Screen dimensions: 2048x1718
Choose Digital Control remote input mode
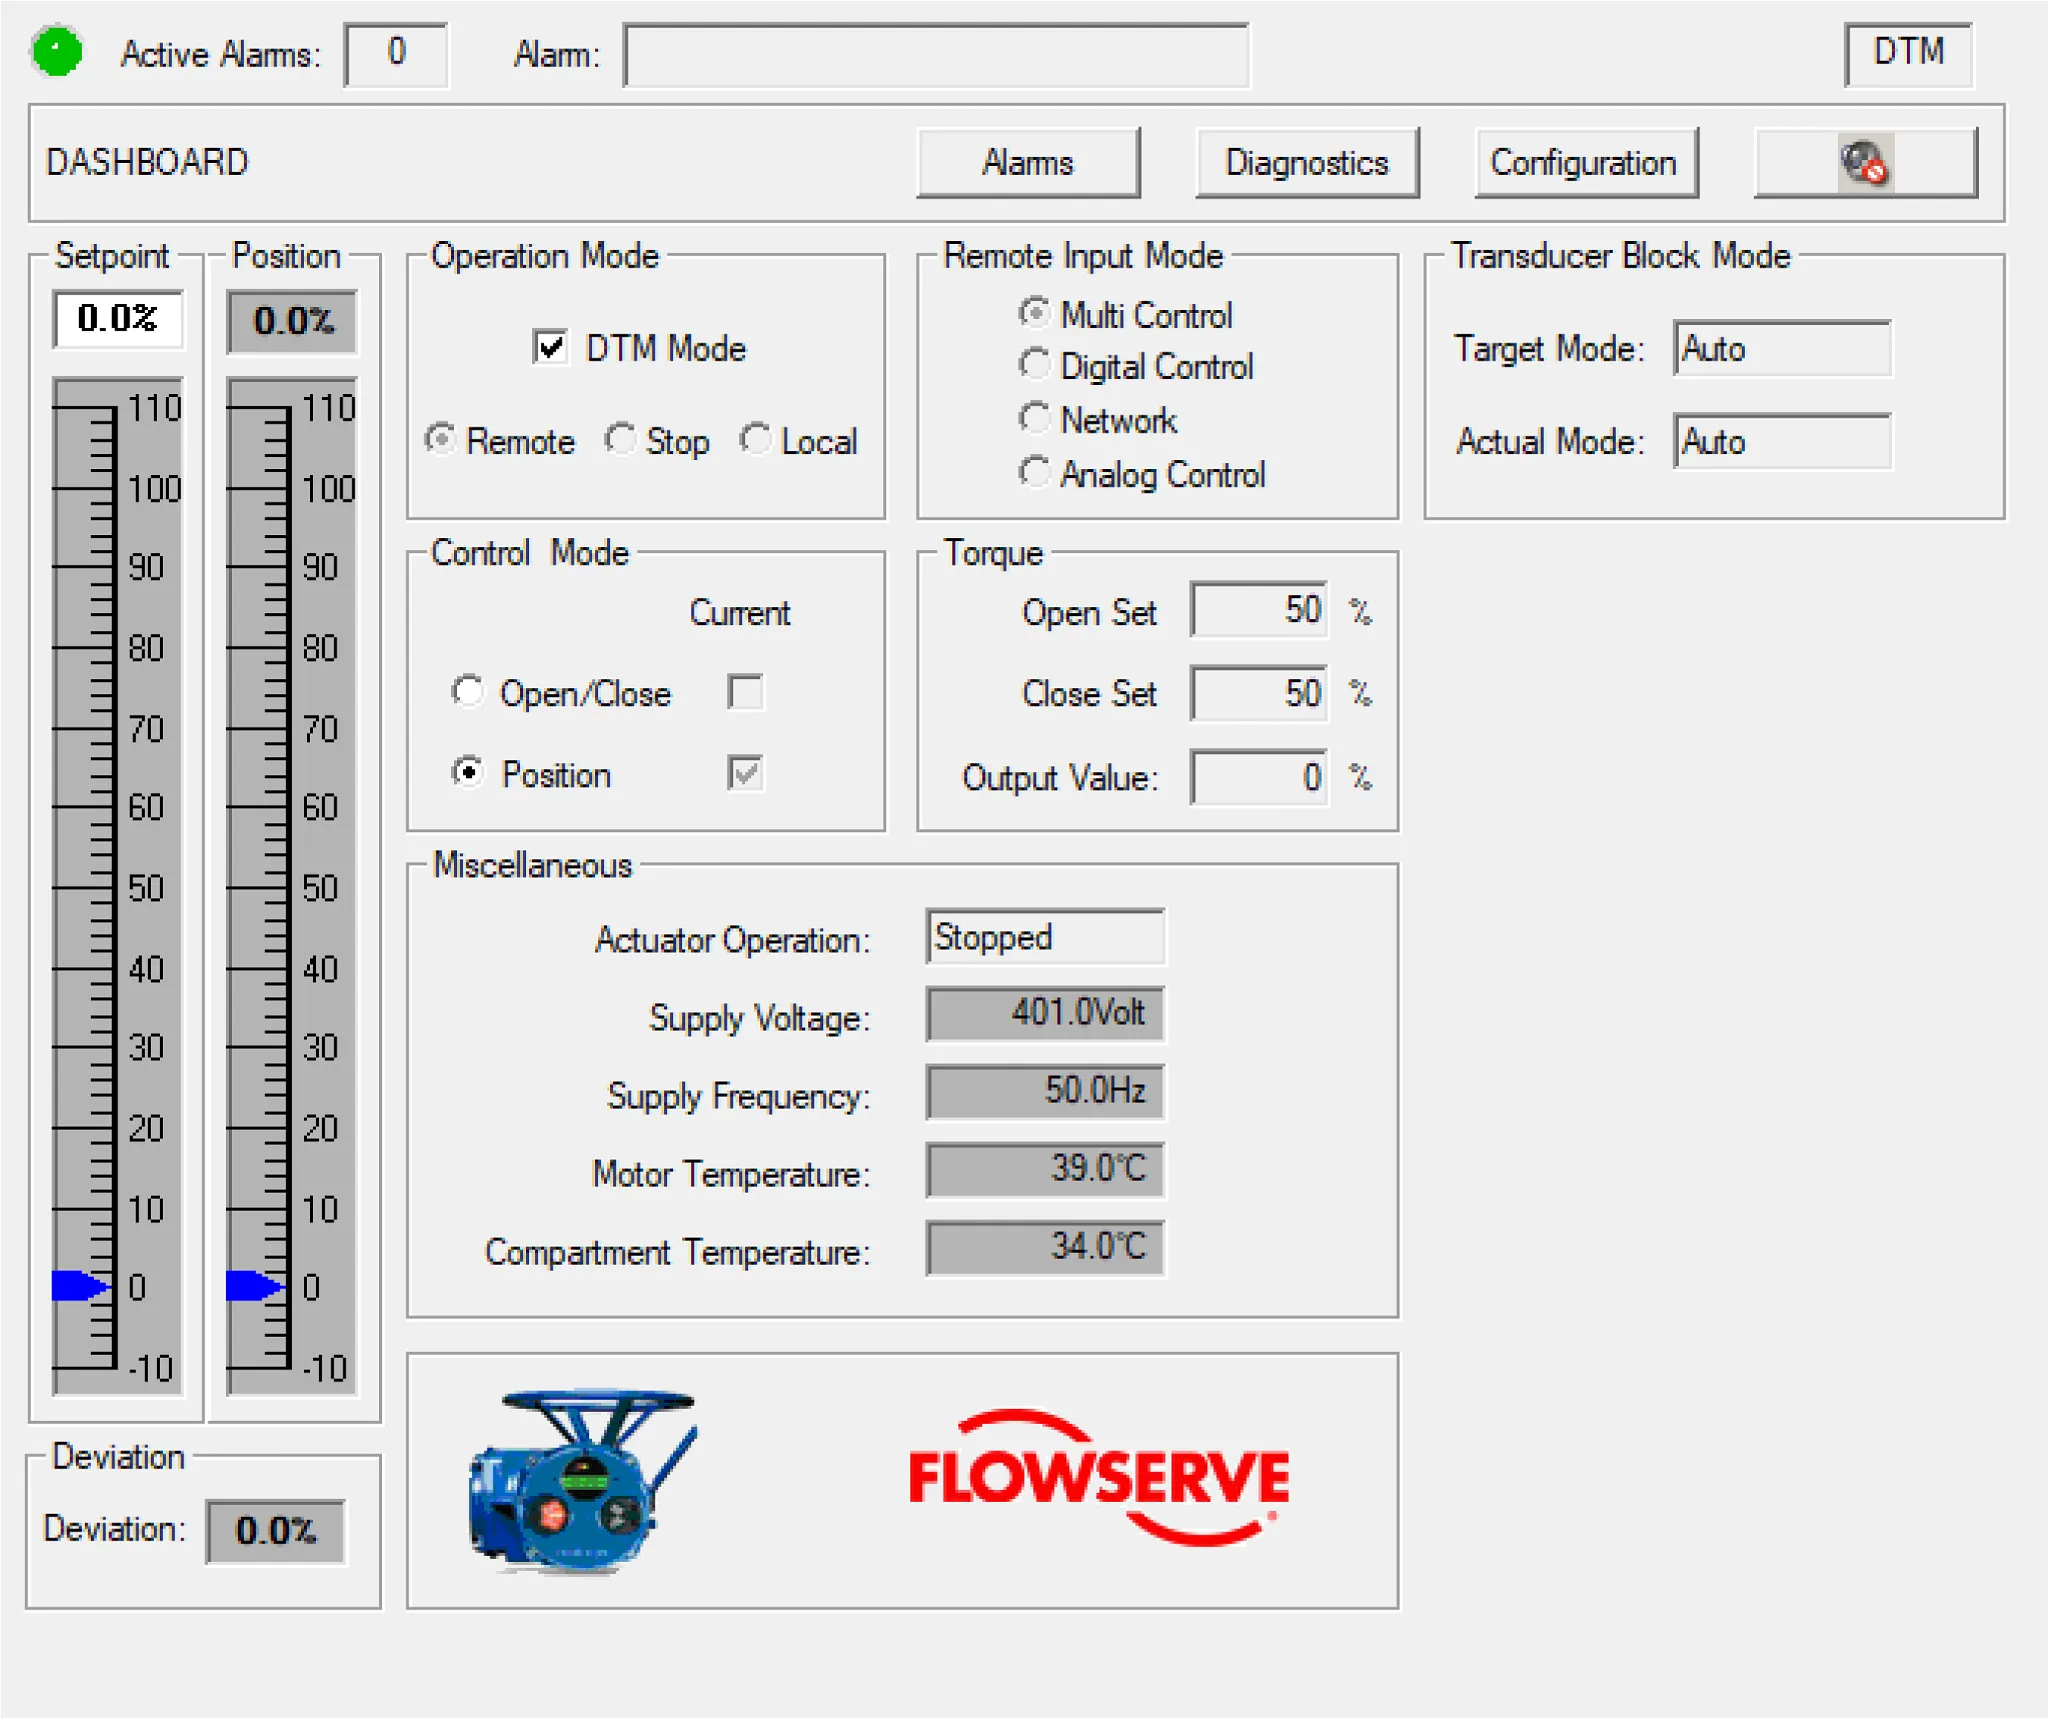coord(1034,366)
